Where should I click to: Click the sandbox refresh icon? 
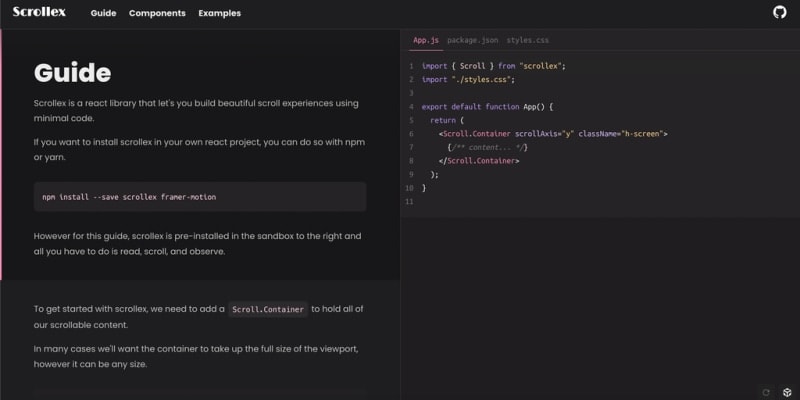click(766, 392)
